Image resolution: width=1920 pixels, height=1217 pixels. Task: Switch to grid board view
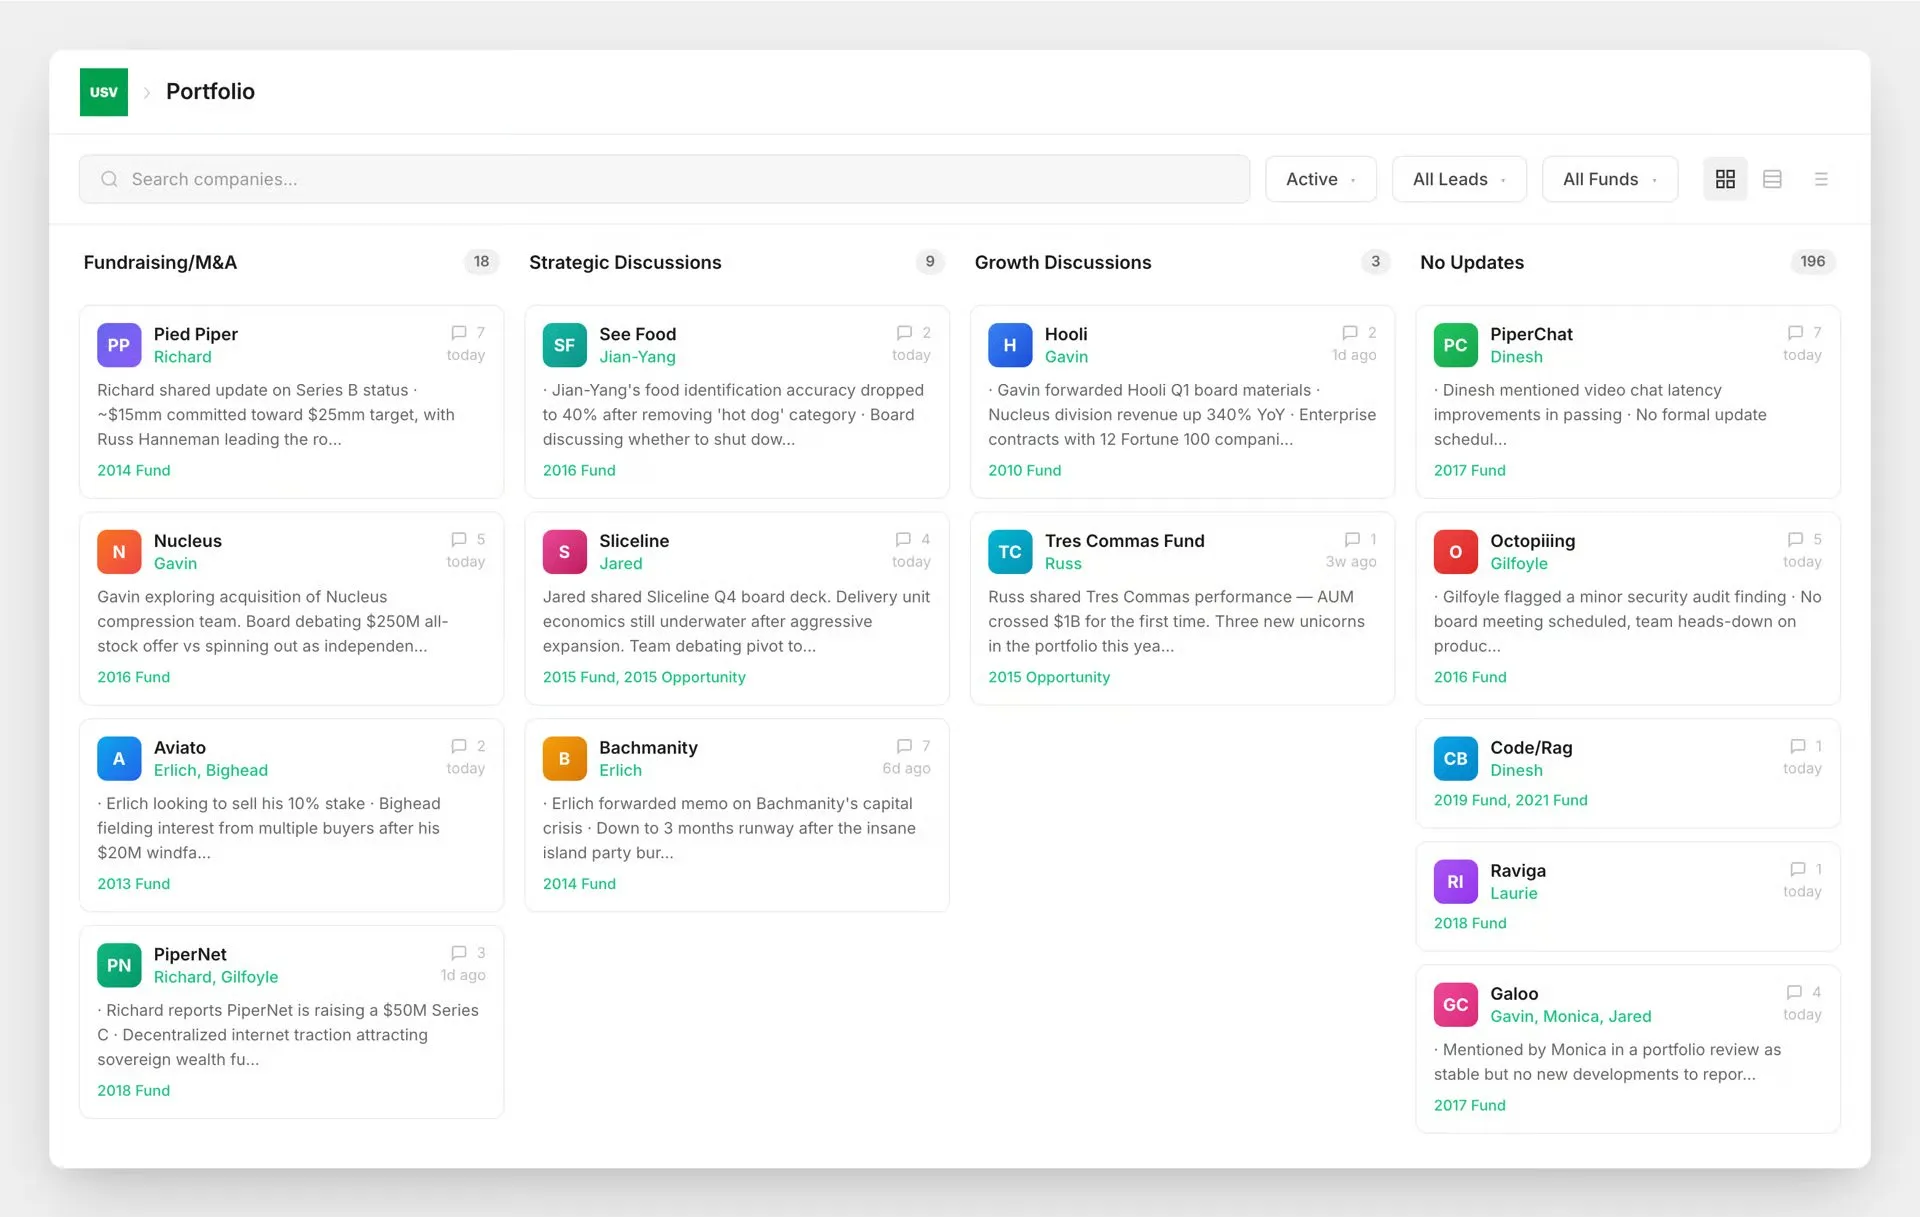click(x=1725, y=179)
